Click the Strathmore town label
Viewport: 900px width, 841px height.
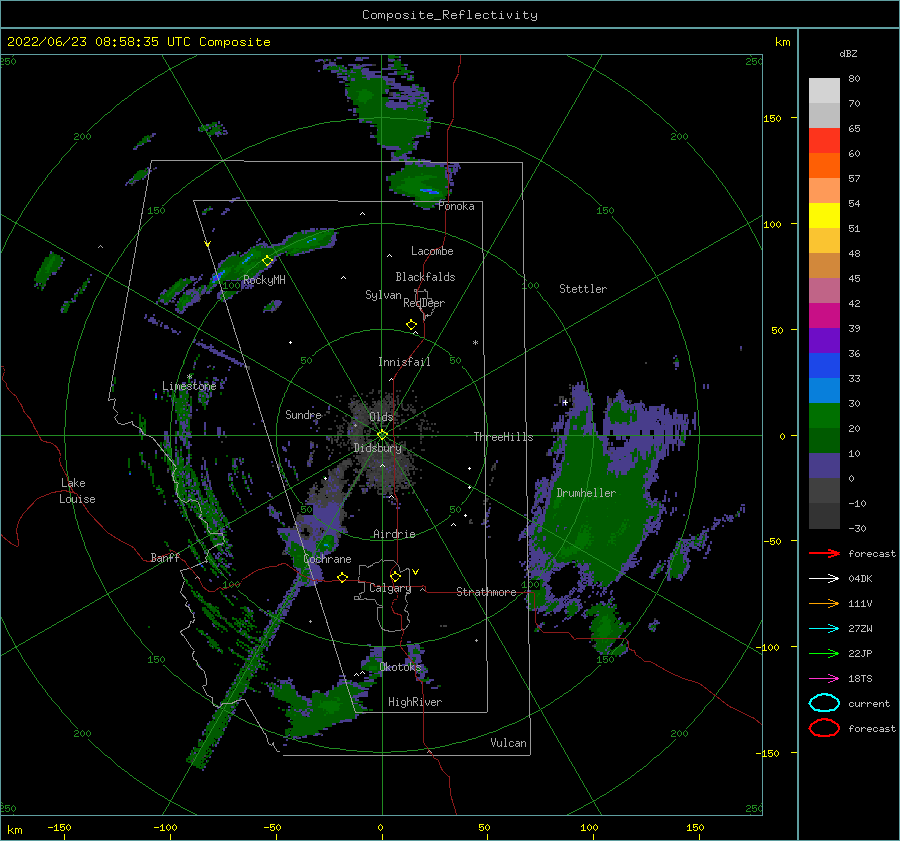click(x=486, y=592)
